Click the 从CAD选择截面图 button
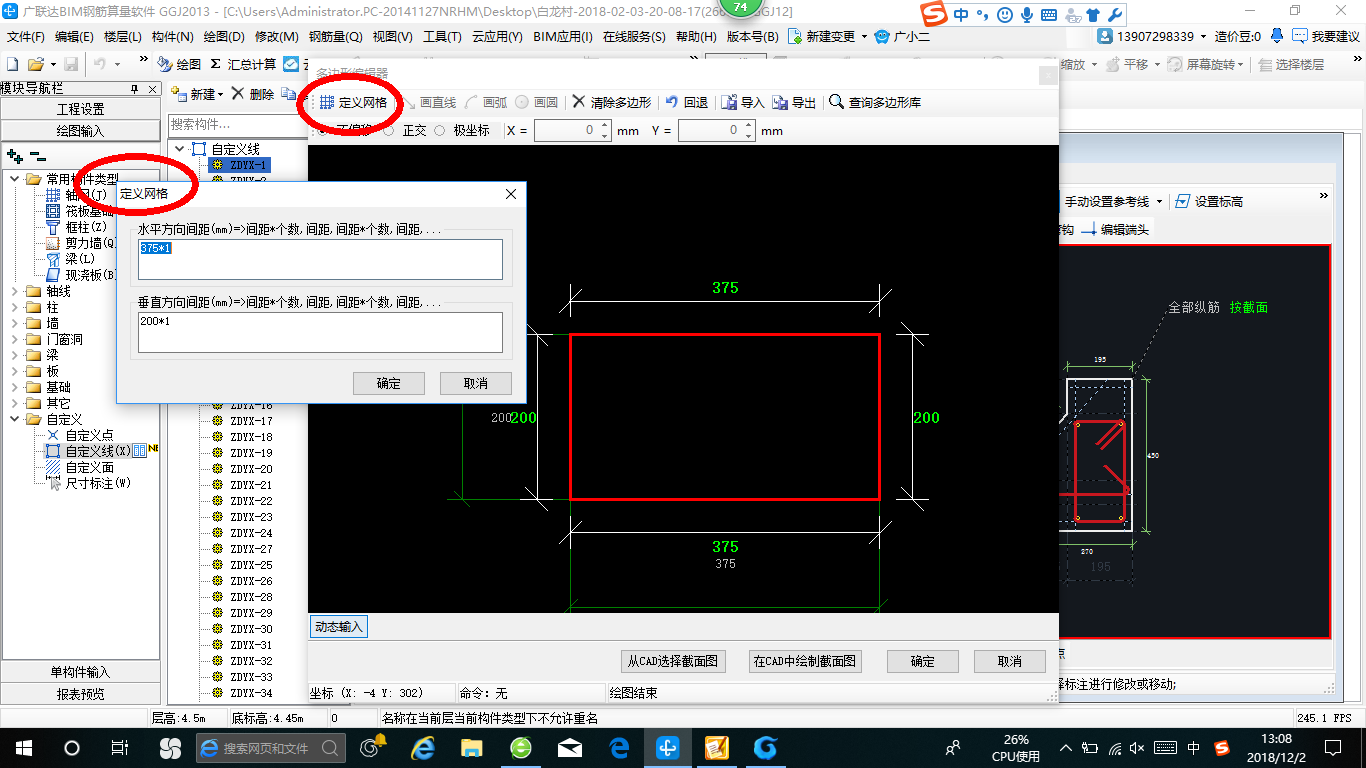Image resolution: width=1366 pixels, height=768 pixels. 673,661
